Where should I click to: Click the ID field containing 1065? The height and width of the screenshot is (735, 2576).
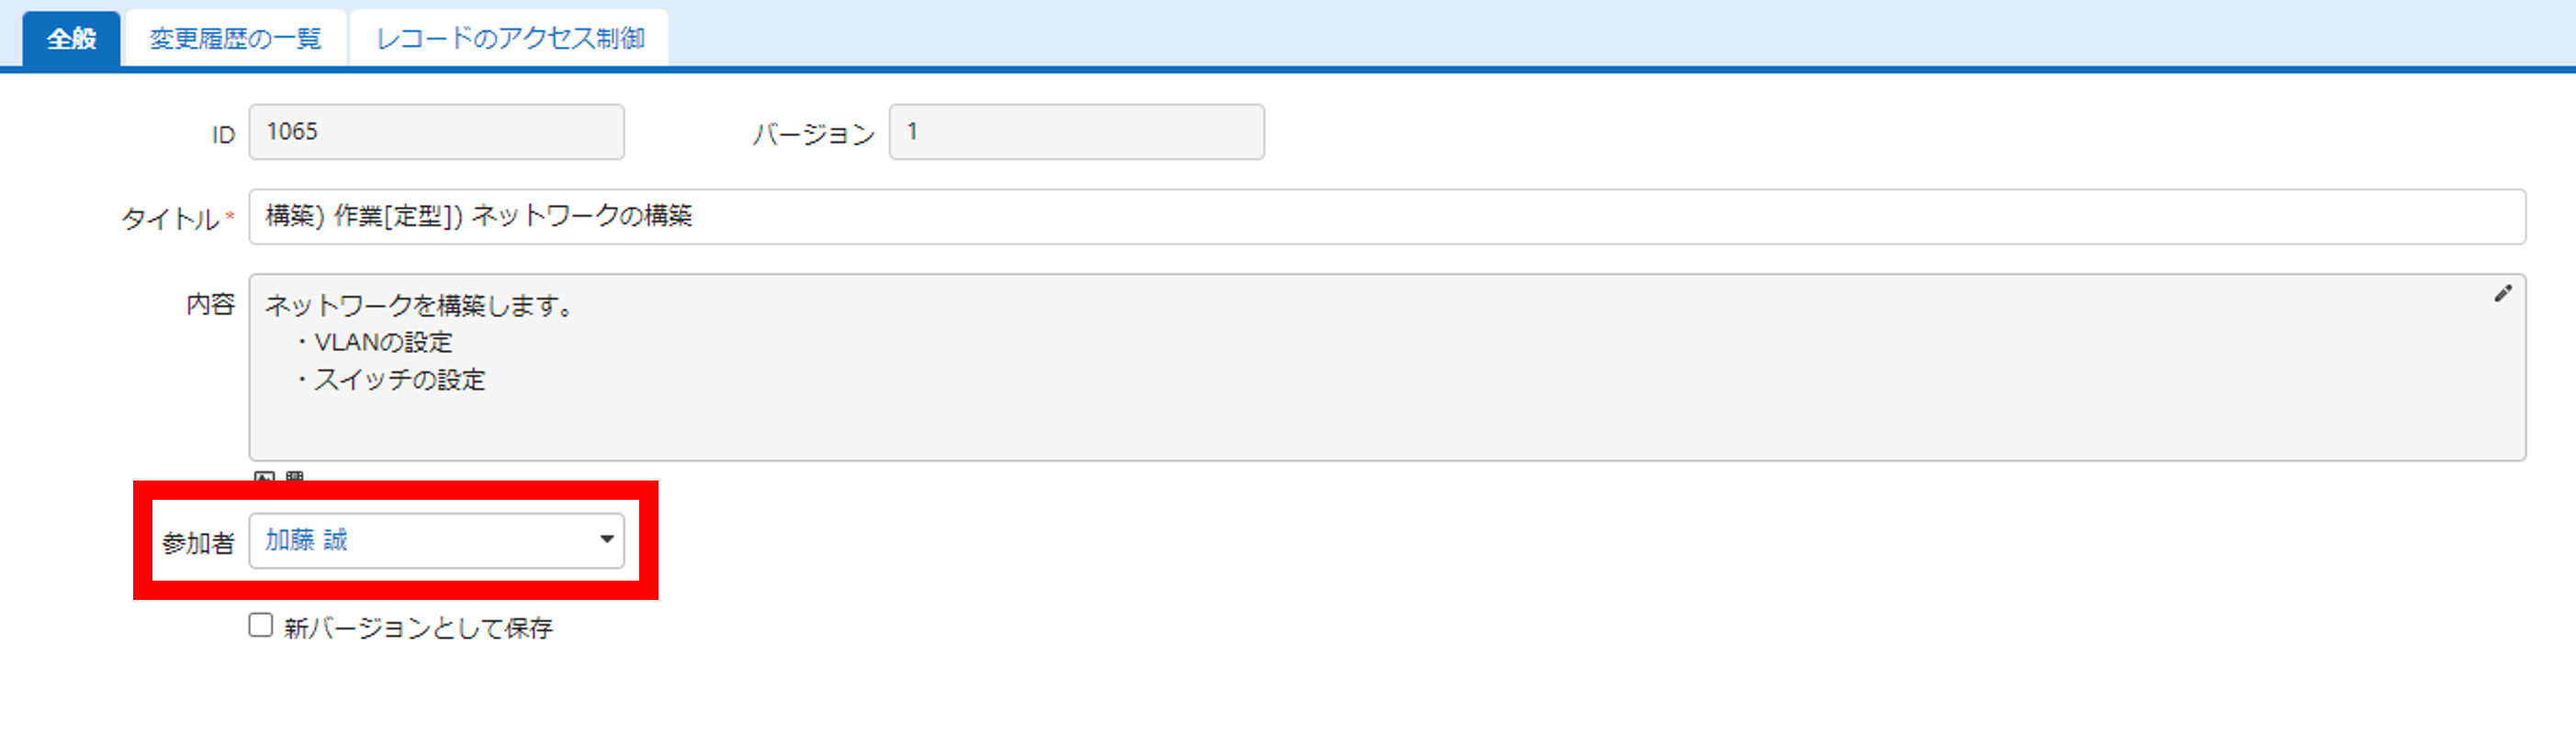436,132
